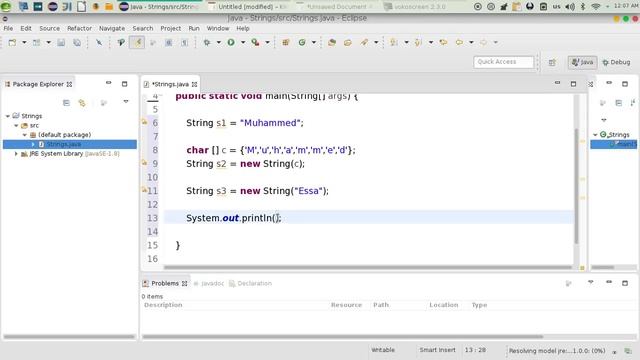Open the Edit menu
The image size is (640, 360).
(26, 29)
